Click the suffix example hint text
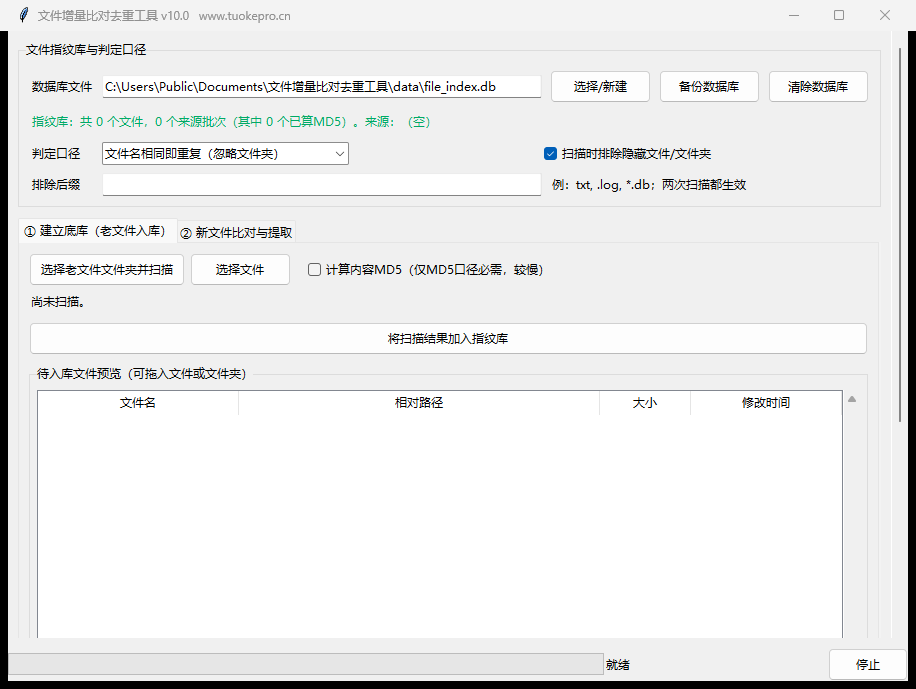 [649, 185]
